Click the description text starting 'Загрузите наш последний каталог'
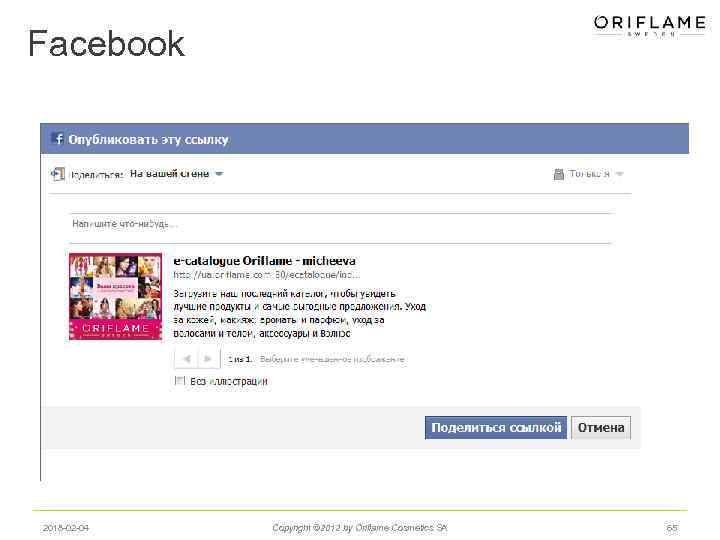This screenshot has width=720, height=540. click(299, 313)
